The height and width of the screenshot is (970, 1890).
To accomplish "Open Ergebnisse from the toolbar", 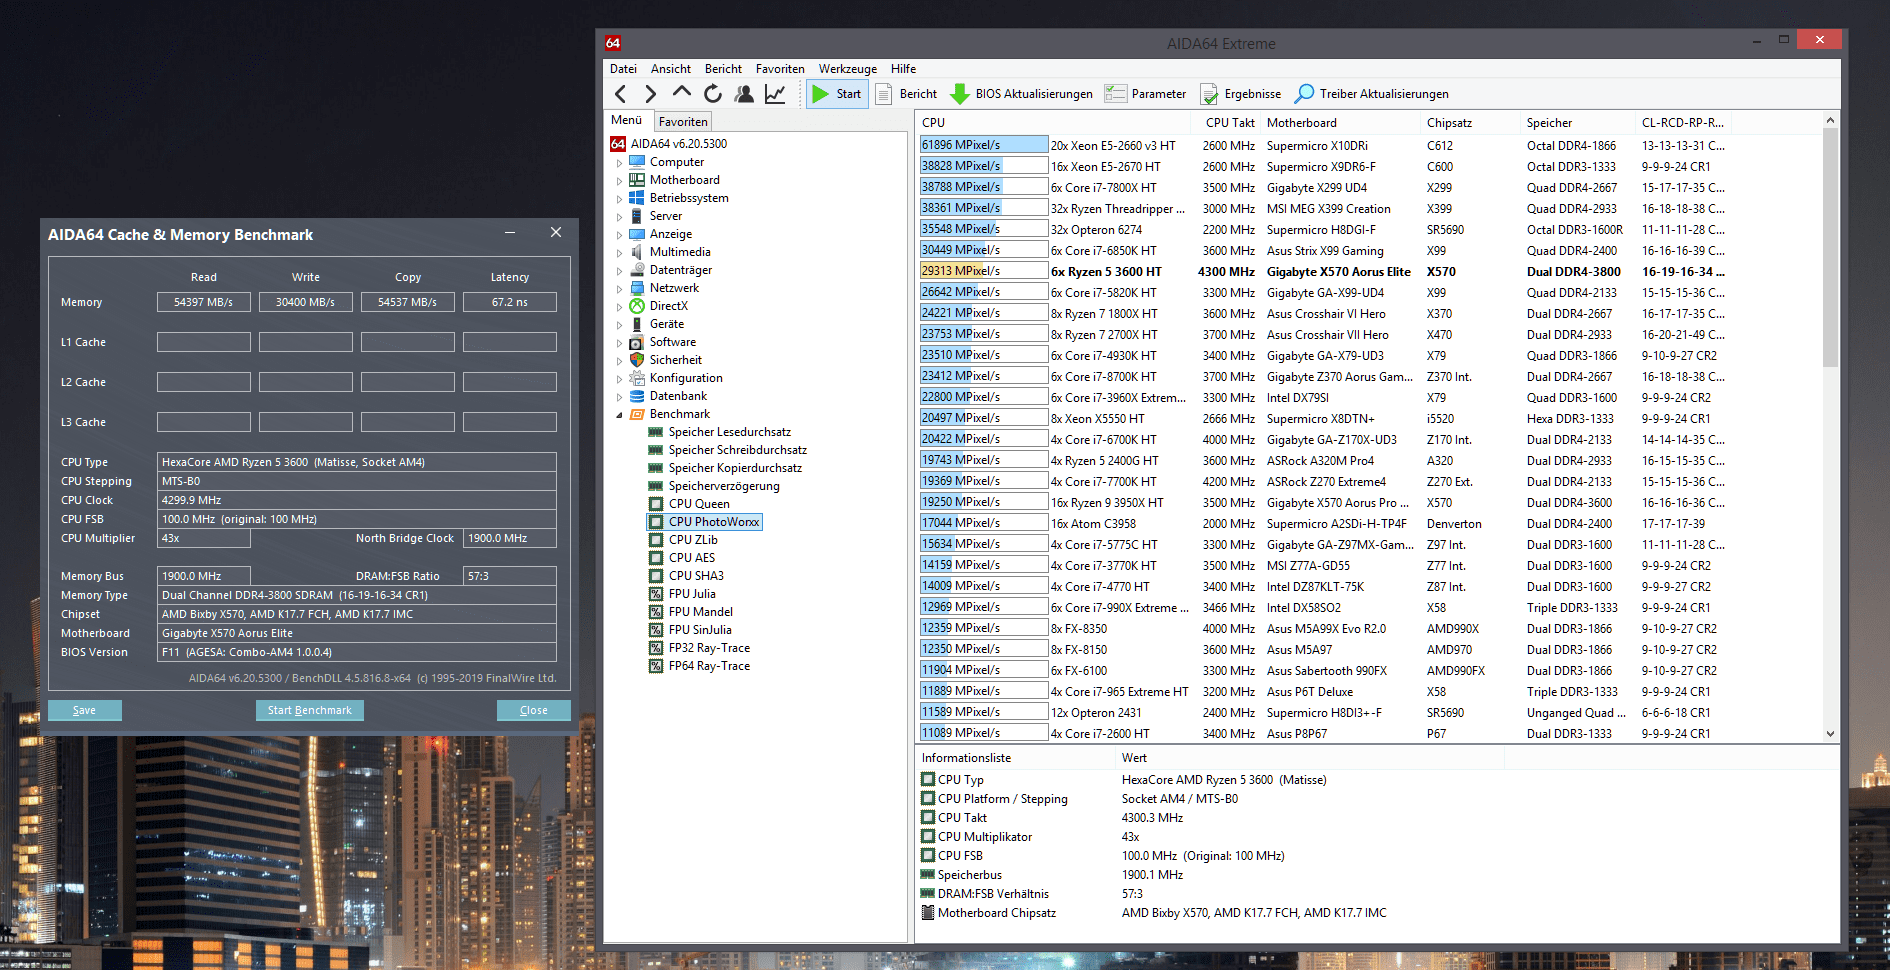I will click(1241, 94).
